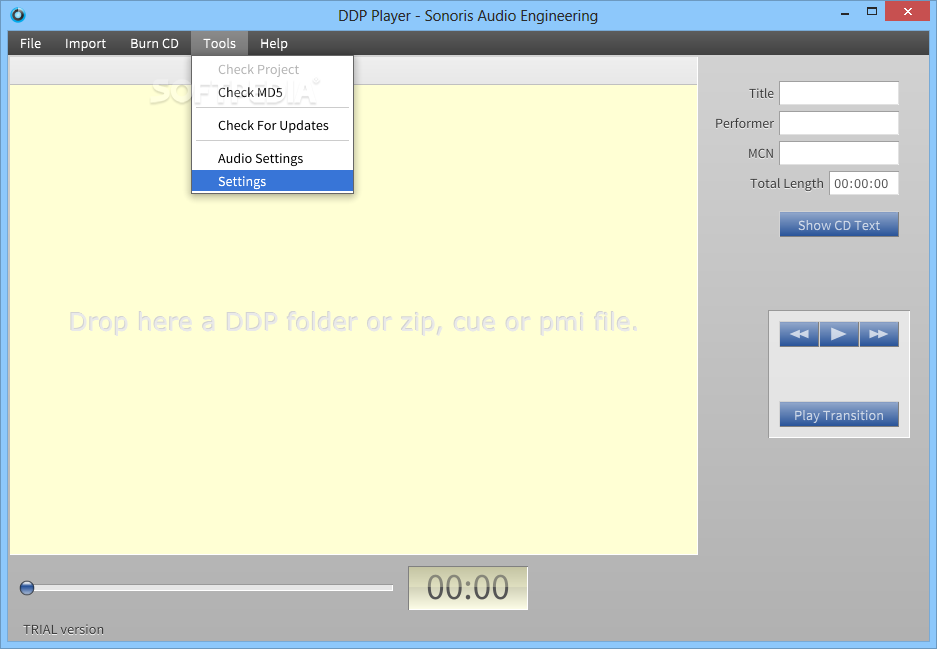Click the Play Transition button

pos(839,415)
